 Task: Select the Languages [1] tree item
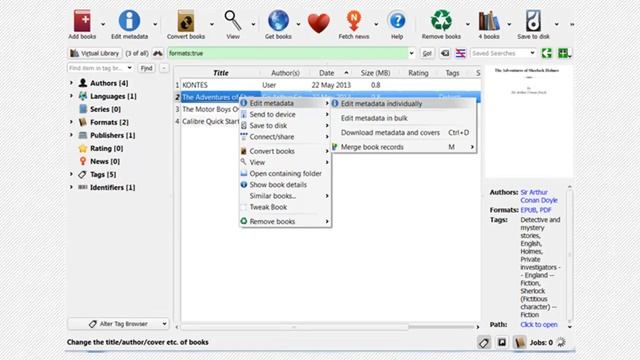pyautogui.click(x=113, y=96)
